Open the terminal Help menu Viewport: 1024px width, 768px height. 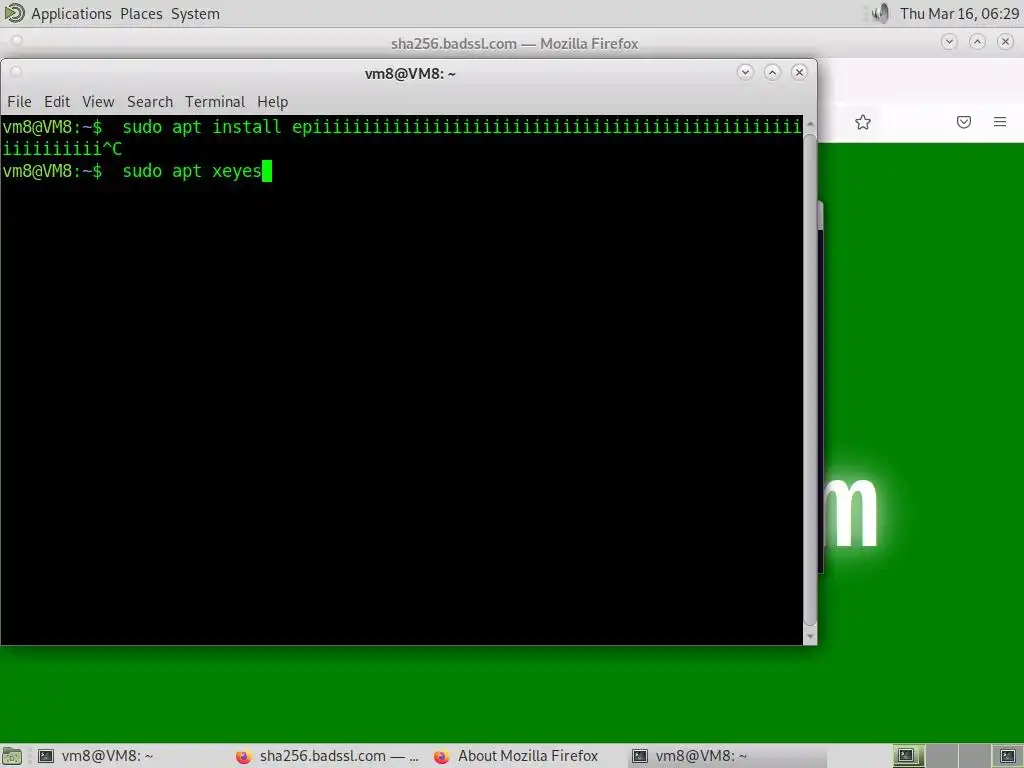pos(272,102)
